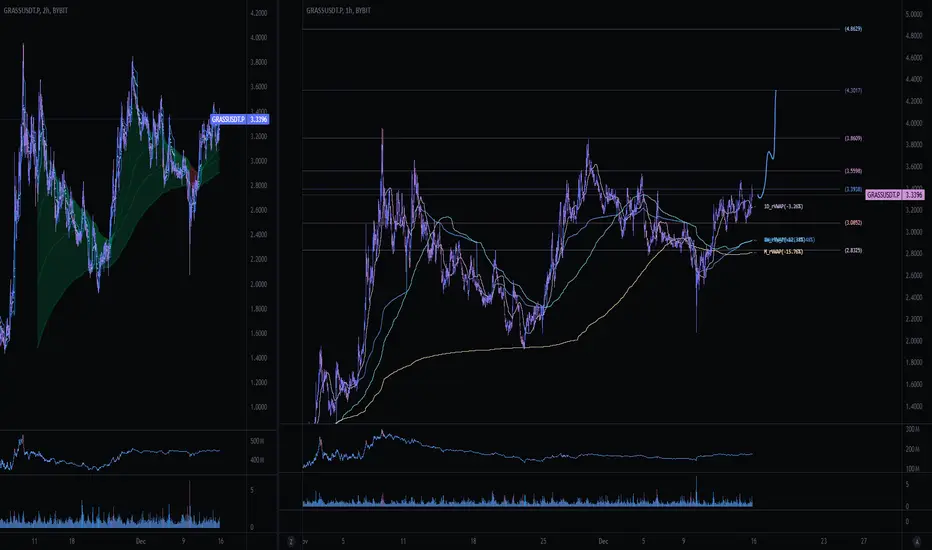Click the Dec label on the right chart time axis
Screen dimensions: 932x550
(x=603, y=541)
